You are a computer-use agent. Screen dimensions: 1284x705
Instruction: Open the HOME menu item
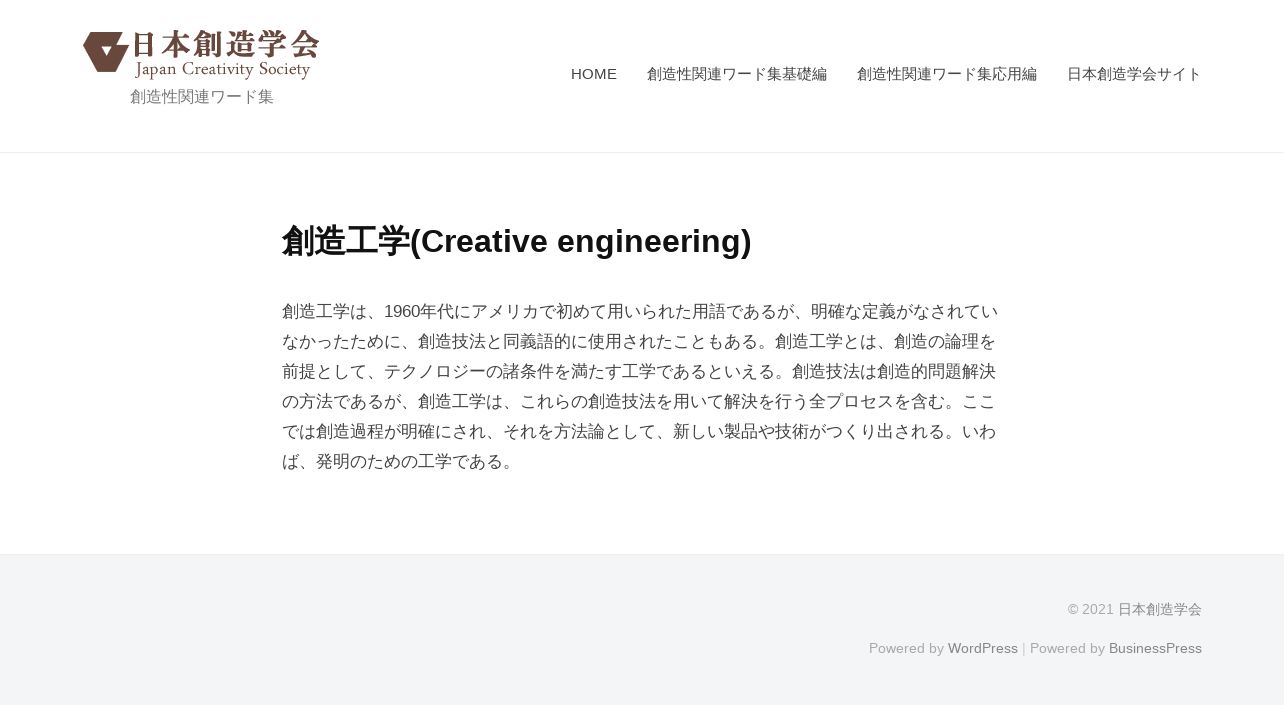[x=594, y=74]
